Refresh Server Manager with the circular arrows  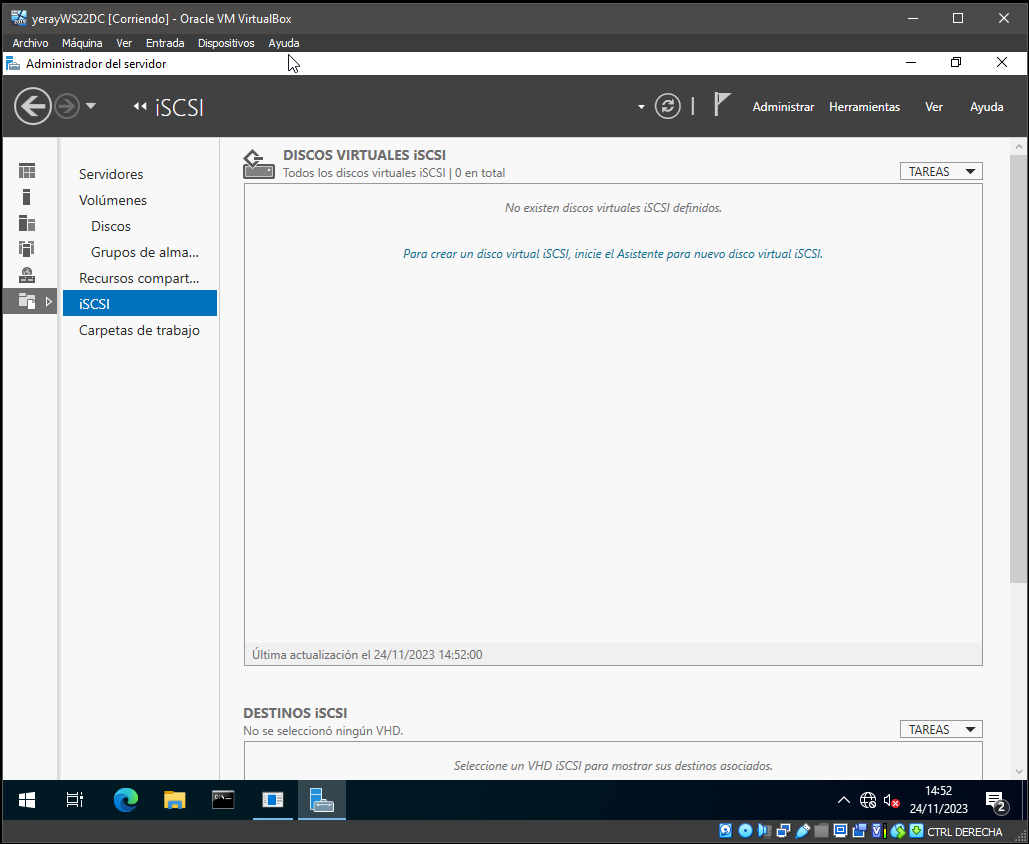click(x=667, y=106)
